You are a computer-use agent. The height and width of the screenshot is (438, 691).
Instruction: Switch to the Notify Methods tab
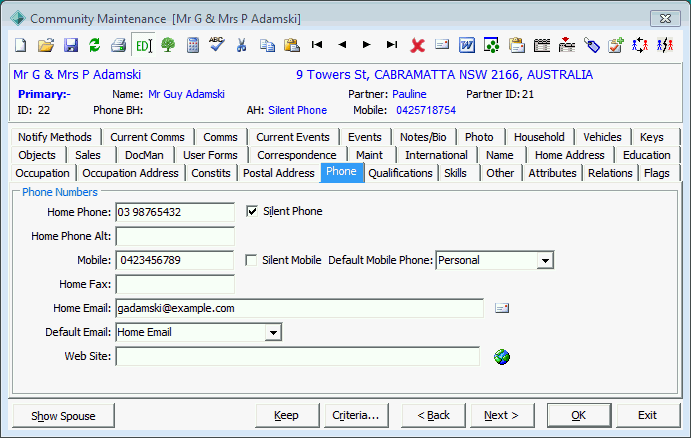pyautogui.click(x=55, y=137)
